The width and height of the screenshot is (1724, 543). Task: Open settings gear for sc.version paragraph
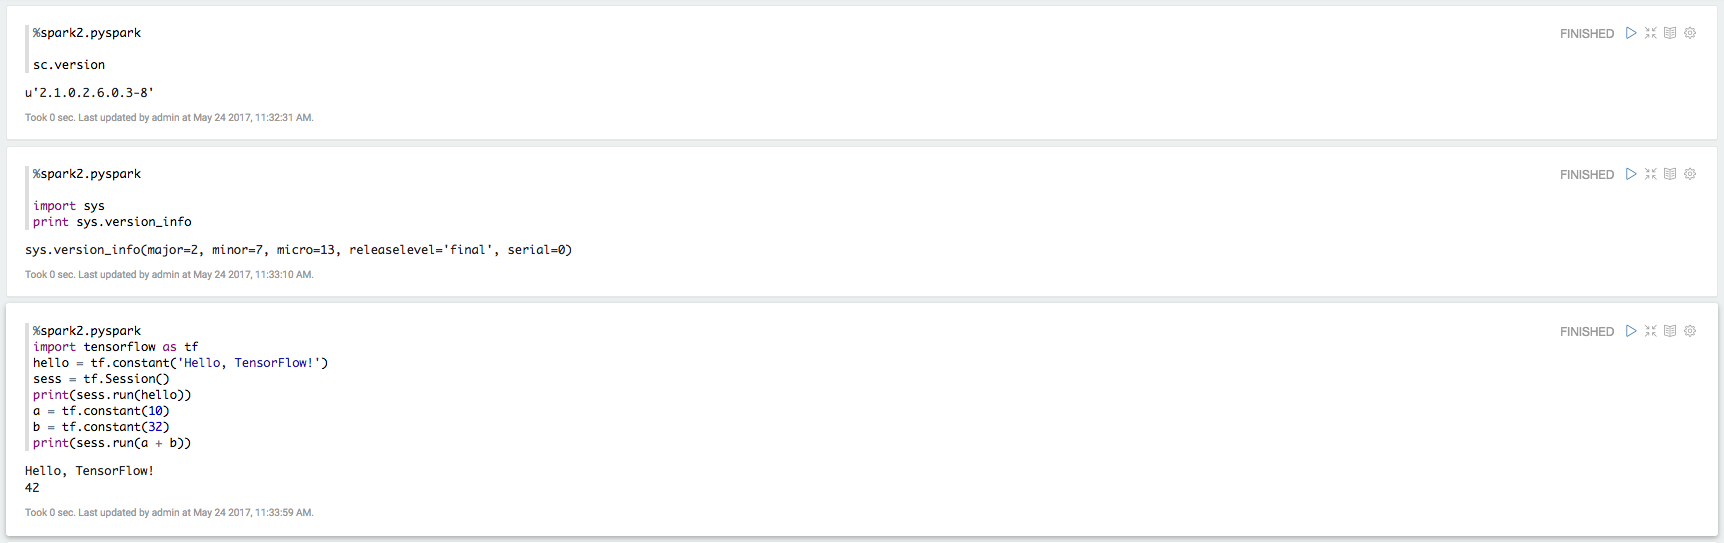coord(1690,33)
